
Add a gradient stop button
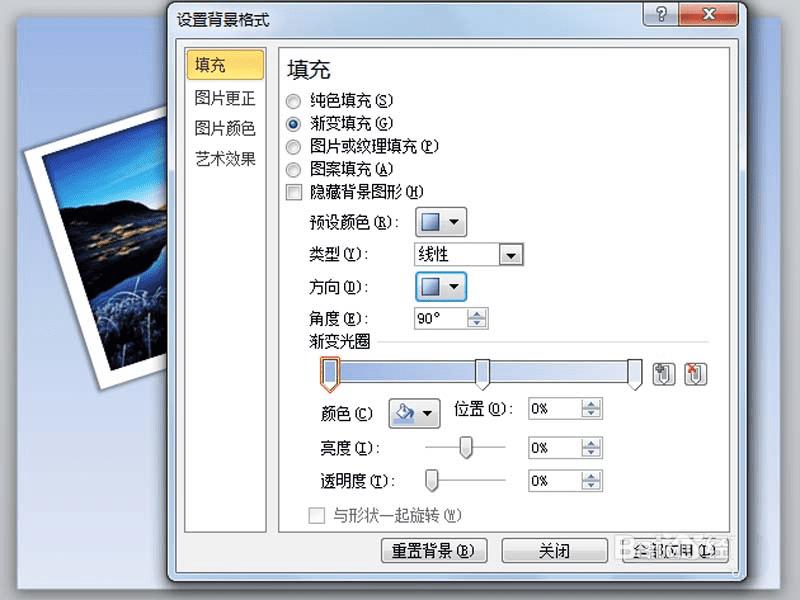(x=664, y=374)
